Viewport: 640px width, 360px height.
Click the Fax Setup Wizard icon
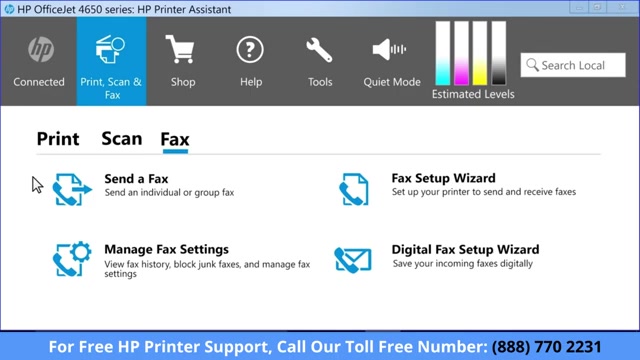354,189
